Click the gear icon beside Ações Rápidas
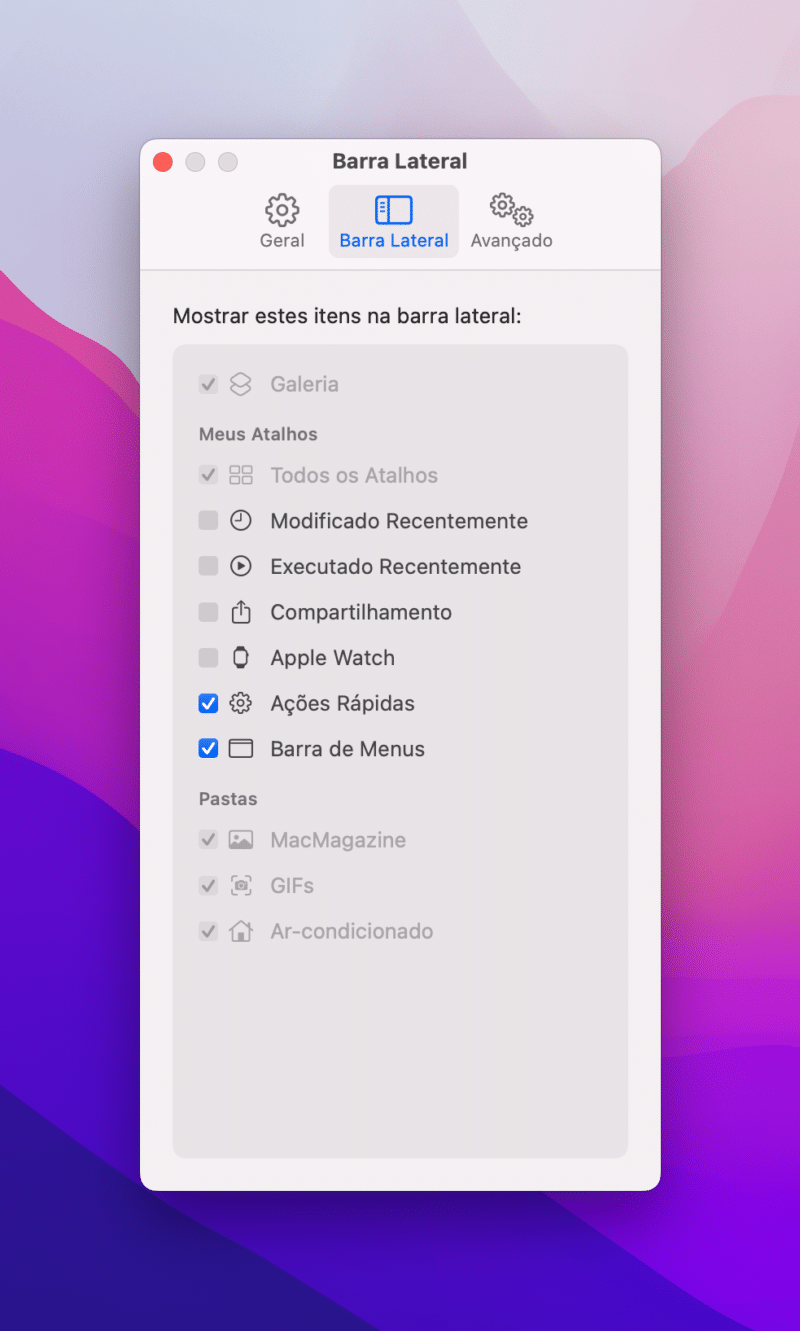 (240, 703)
